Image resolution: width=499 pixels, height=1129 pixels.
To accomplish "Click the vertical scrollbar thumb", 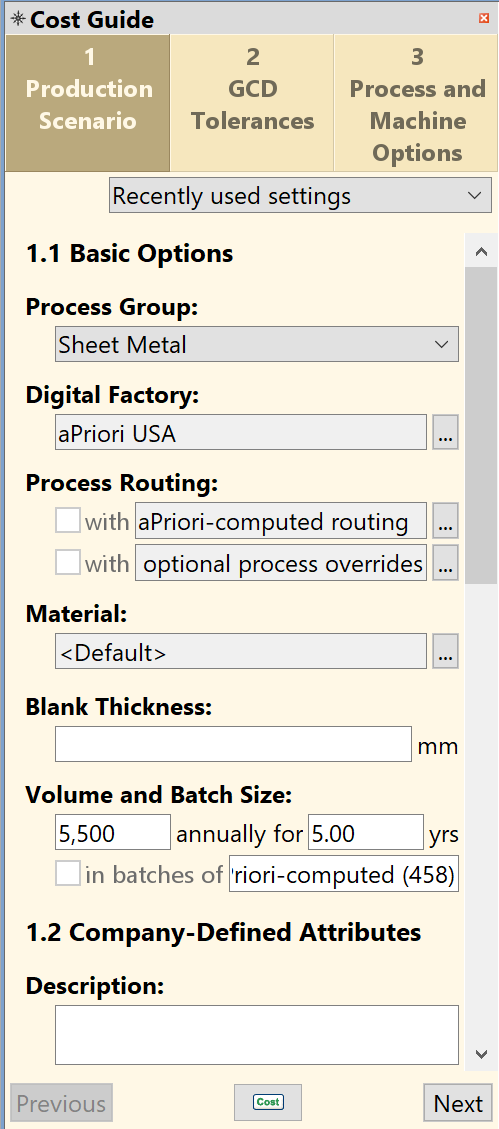I will (482, 425).
